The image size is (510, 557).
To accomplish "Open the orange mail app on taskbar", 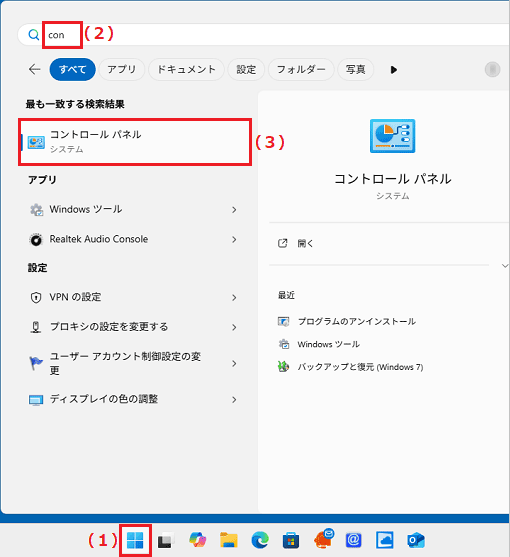I will coord(324,539).
